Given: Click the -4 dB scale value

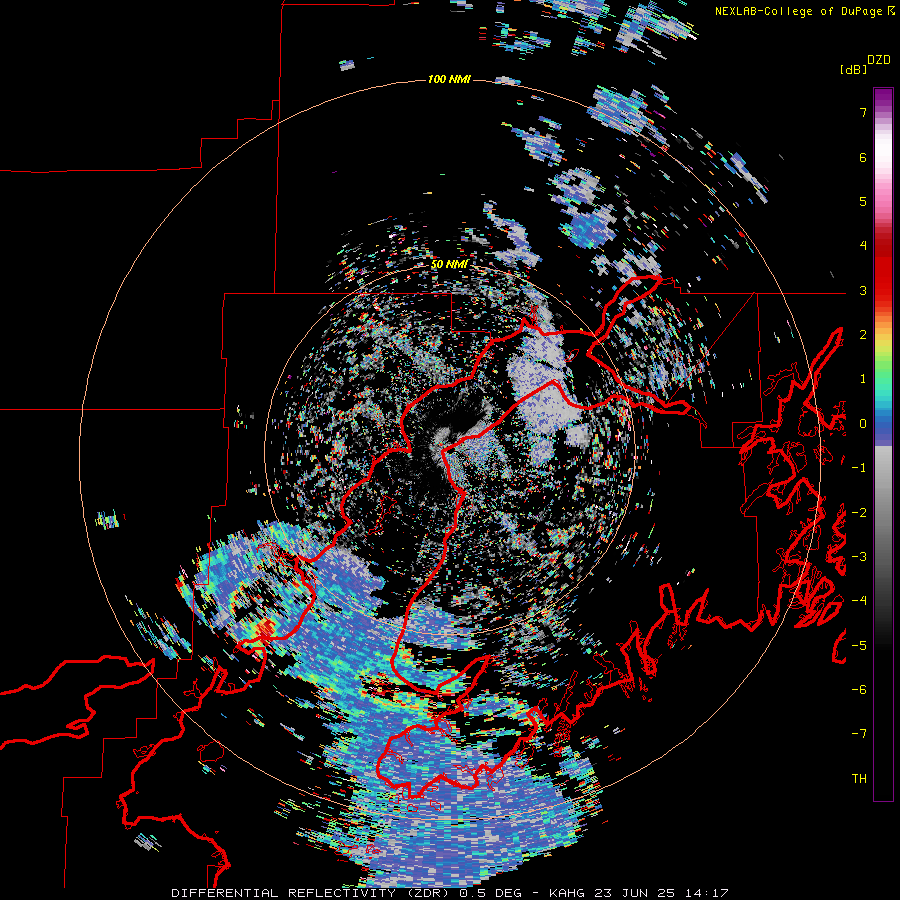Looking at the screenshot, I should (859, 601).
